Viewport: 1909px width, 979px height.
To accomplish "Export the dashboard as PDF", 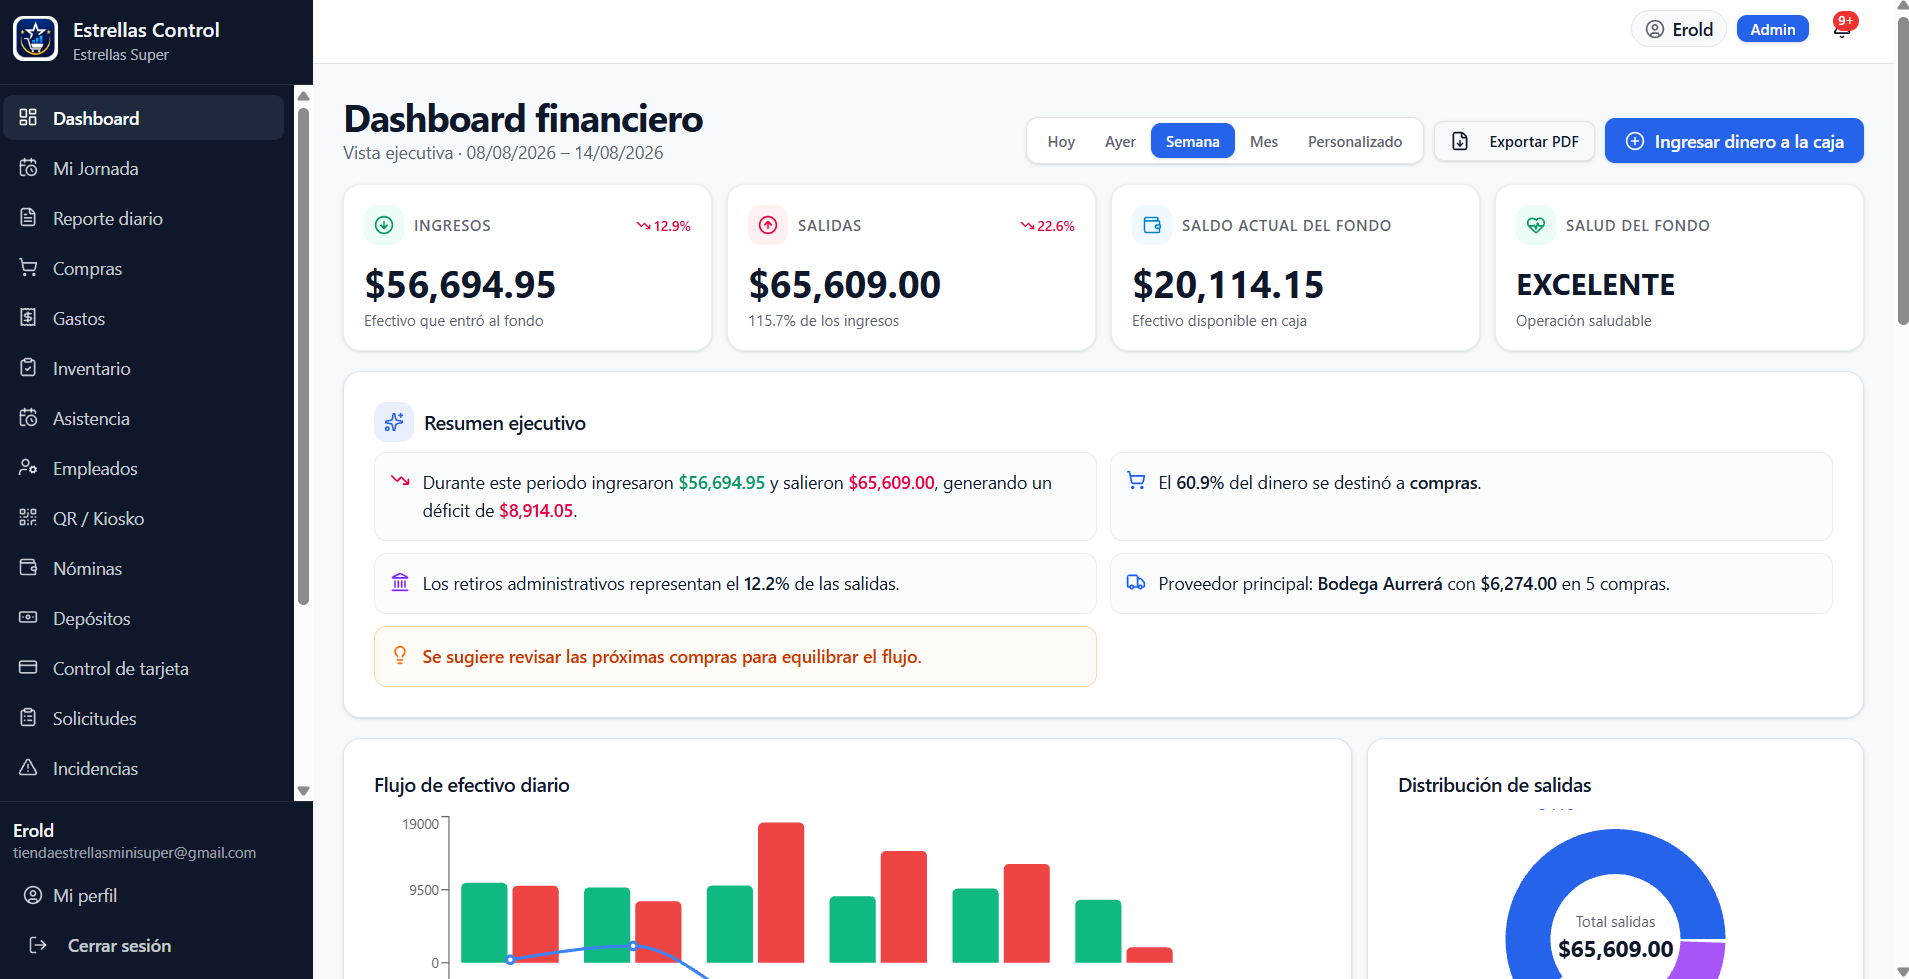I will point(1516,141).
